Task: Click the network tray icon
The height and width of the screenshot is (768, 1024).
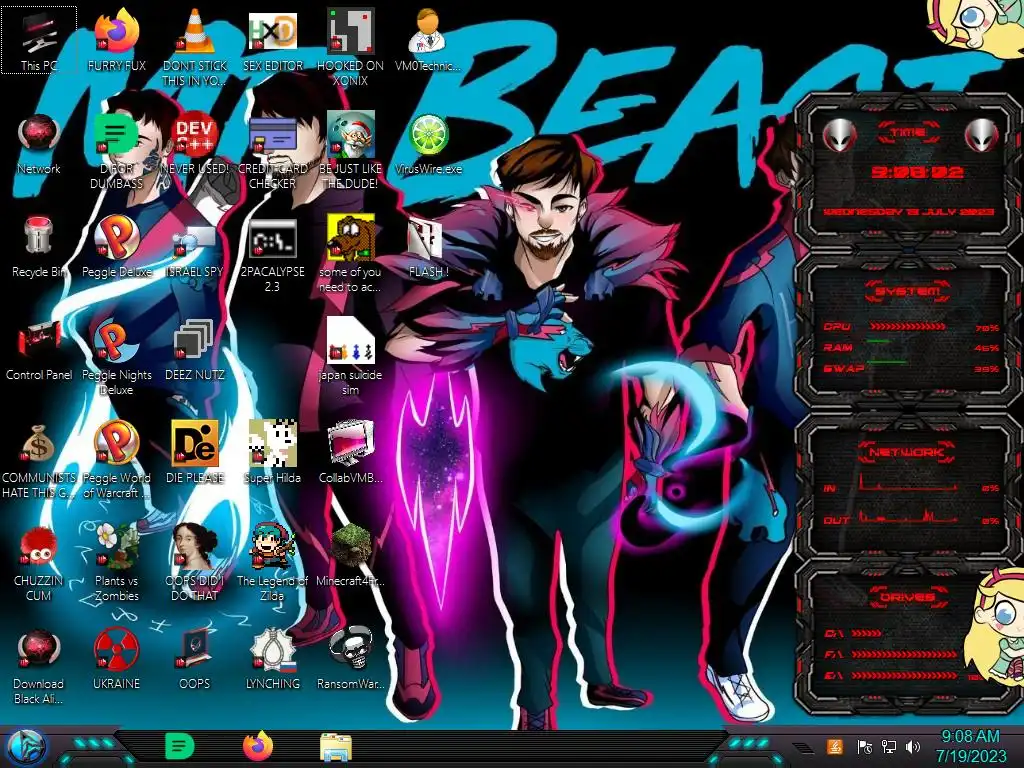Action: click(x=889, y=746)
